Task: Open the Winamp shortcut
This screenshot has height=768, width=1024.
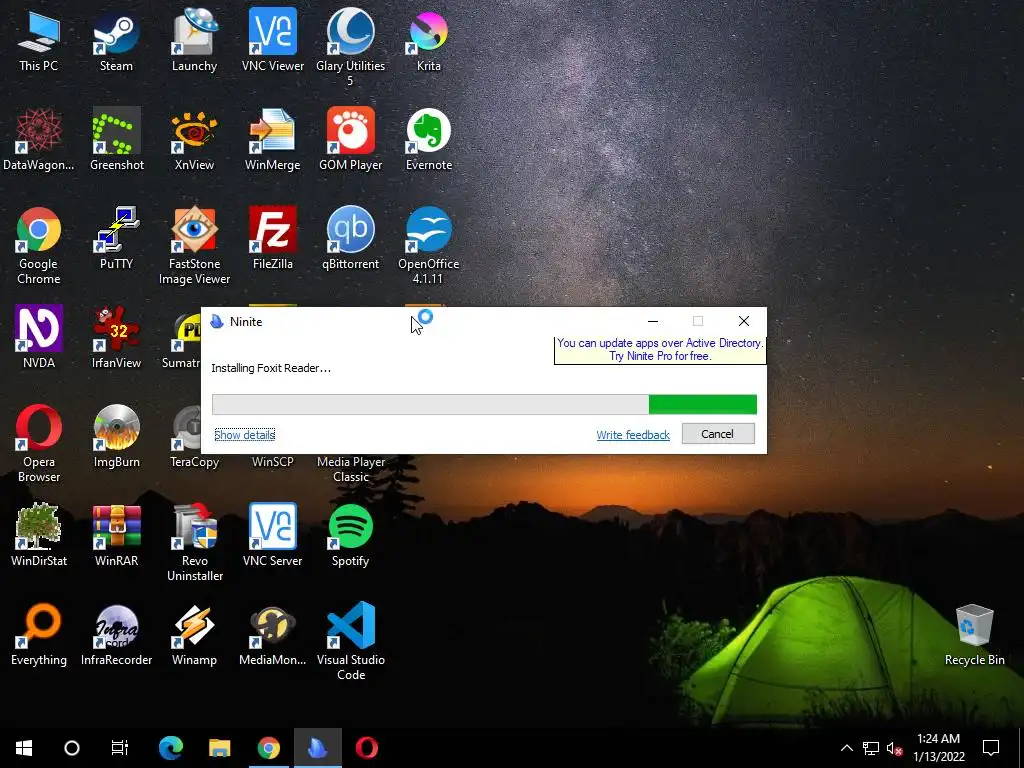Action: coord(194,635)
